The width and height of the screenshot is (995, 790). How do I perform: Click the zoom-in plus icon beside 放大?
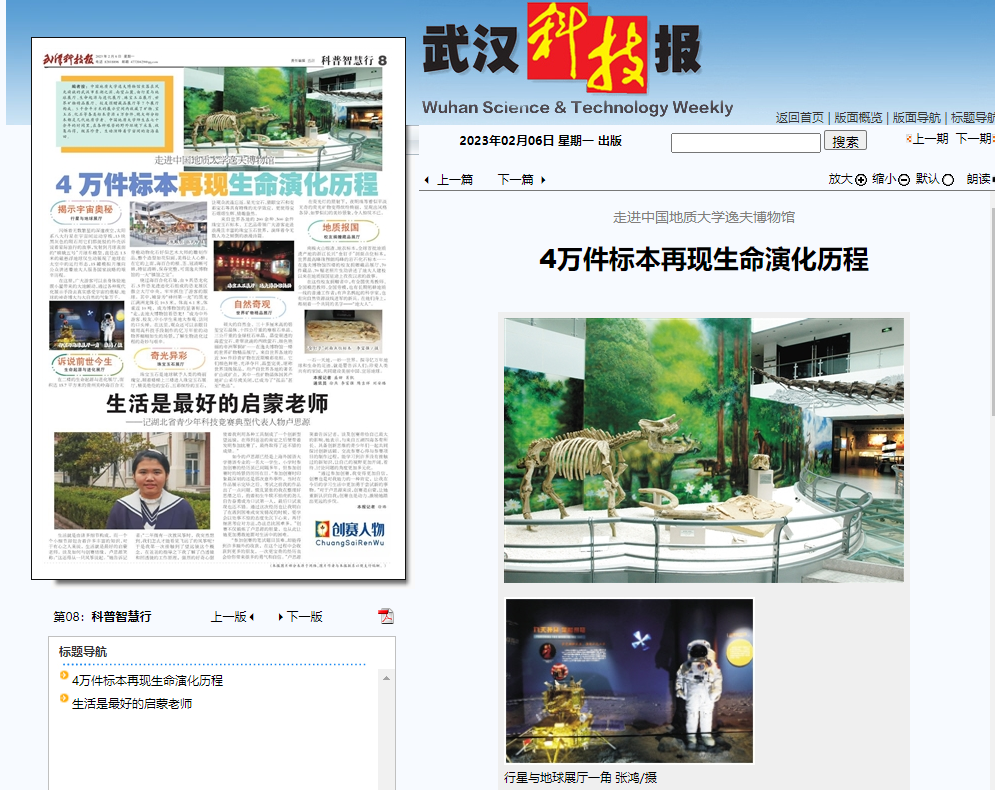click(x=861, y=180)
